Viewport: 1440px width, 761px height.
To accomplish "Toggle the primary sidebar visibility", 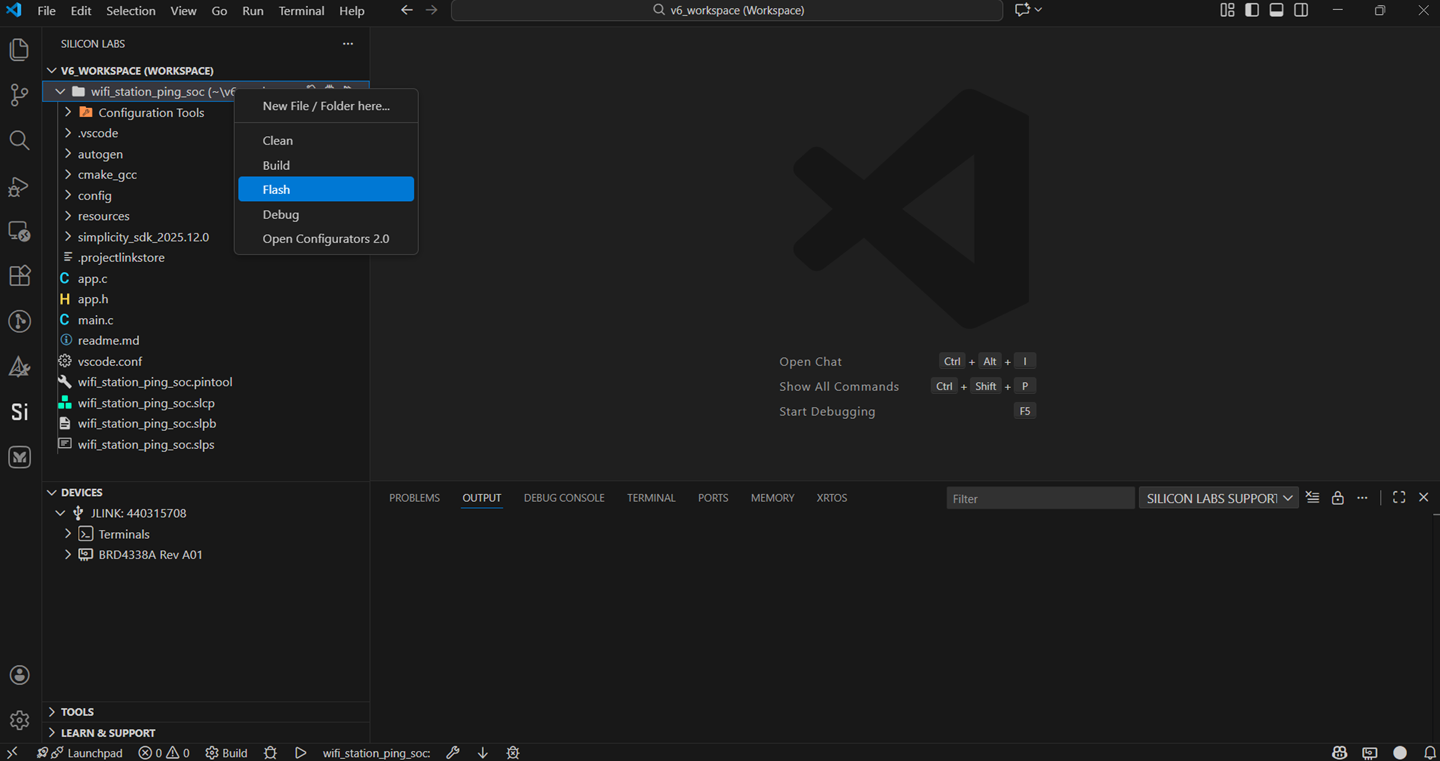I will click(x=1252, y=10).
